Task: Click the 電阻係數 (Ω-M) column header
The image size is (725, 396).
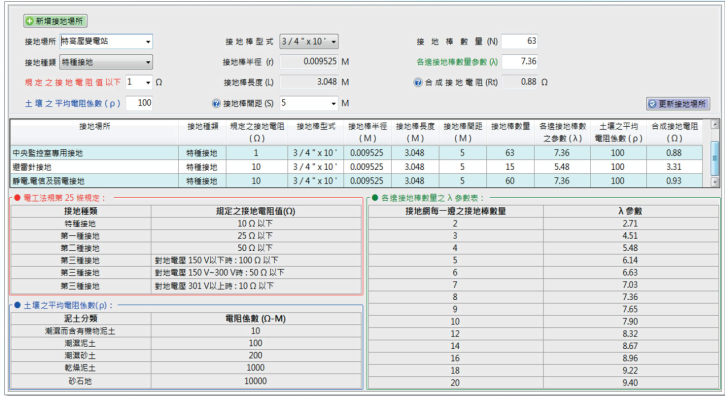Action: click(x=256, y=319)
